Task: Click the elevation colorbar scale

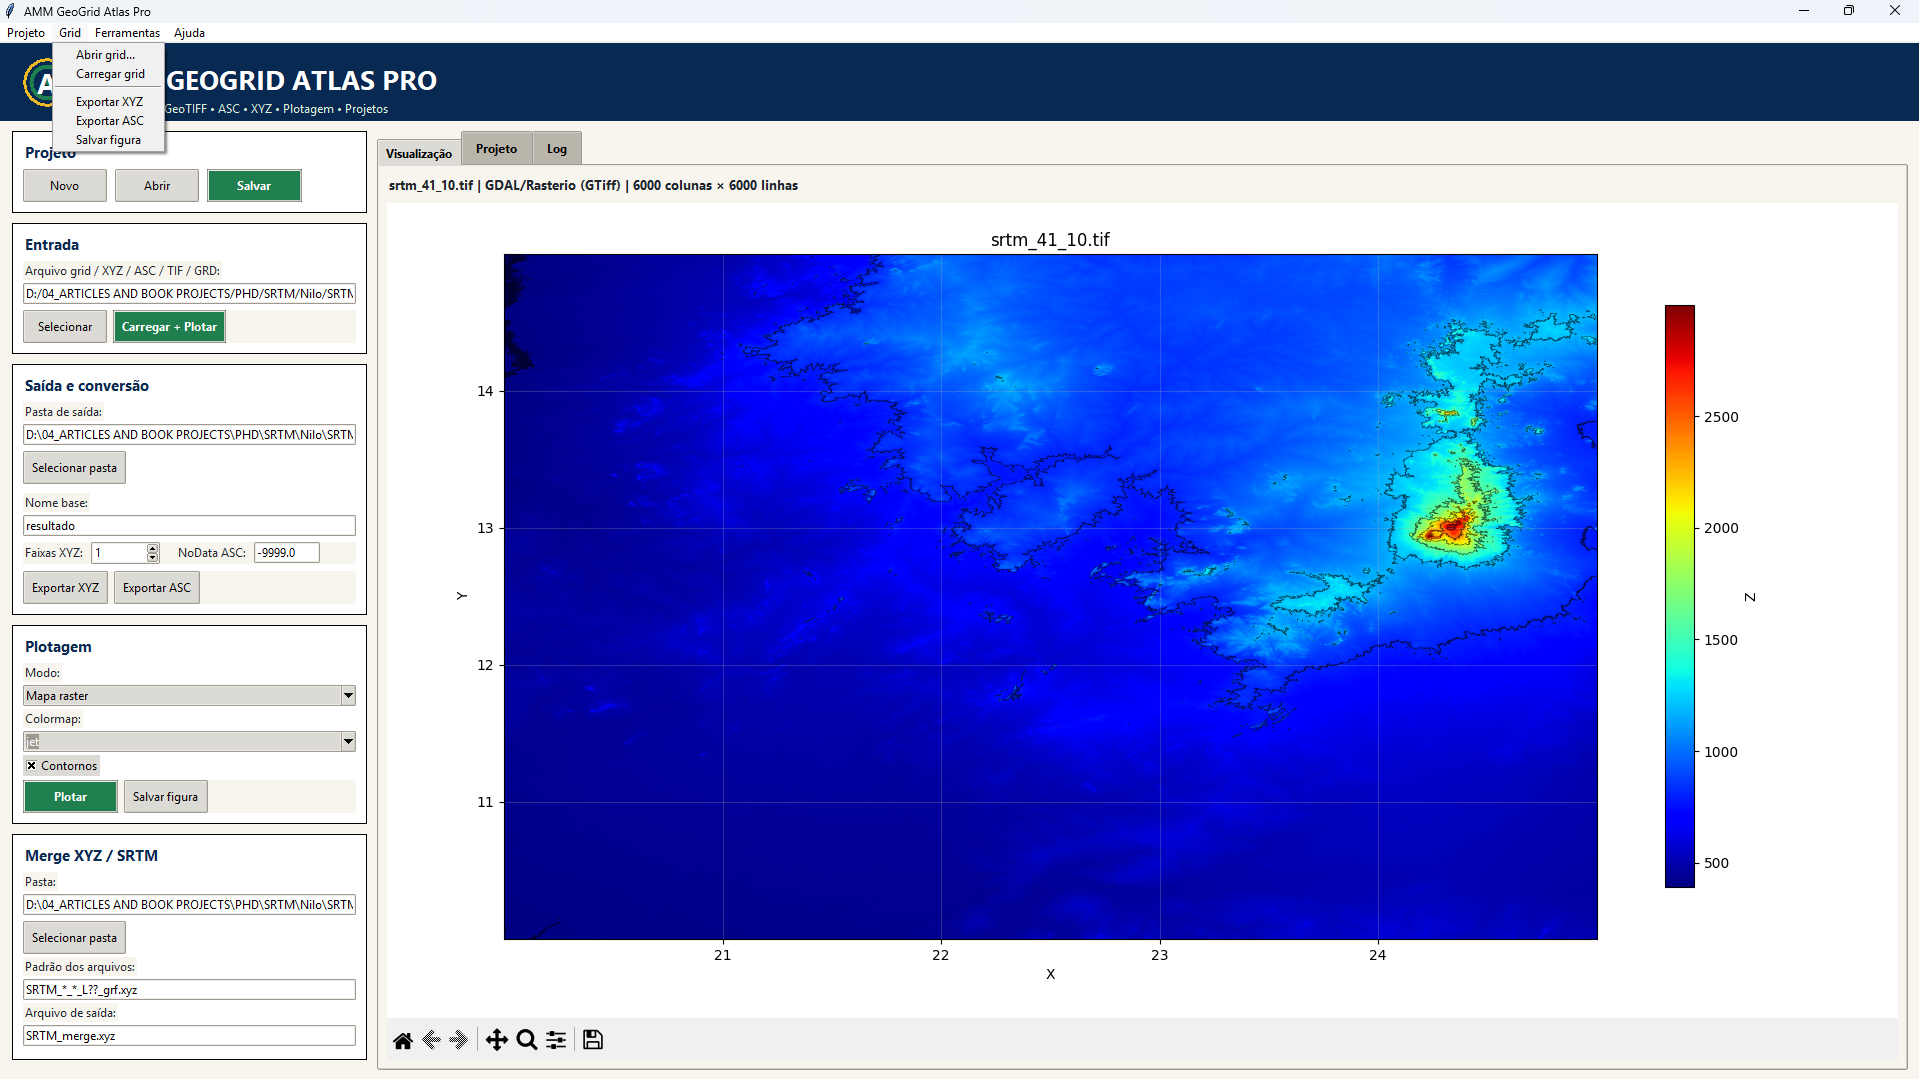Action: [1679, 596]
